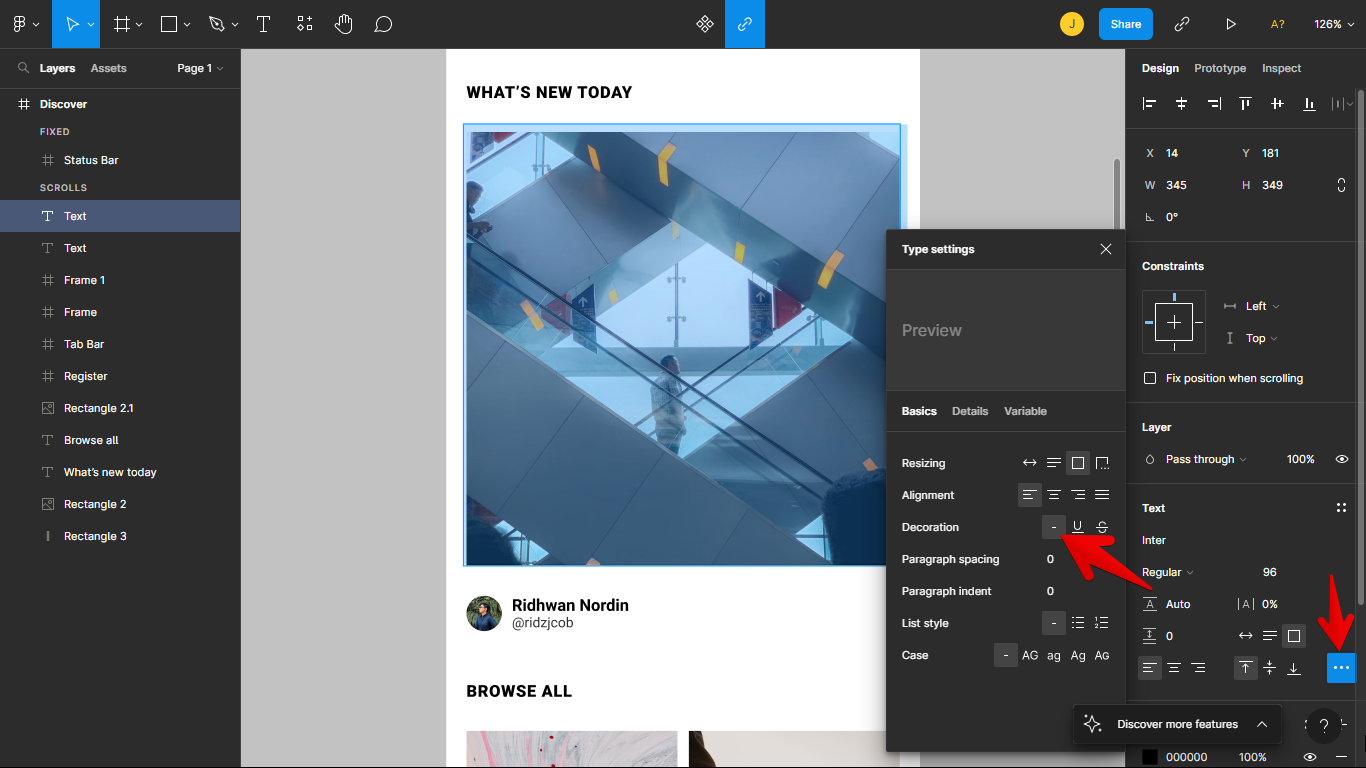Apply underline text decoration
The height and width of the screenshot is (768, 1366).
point(1077,527)
